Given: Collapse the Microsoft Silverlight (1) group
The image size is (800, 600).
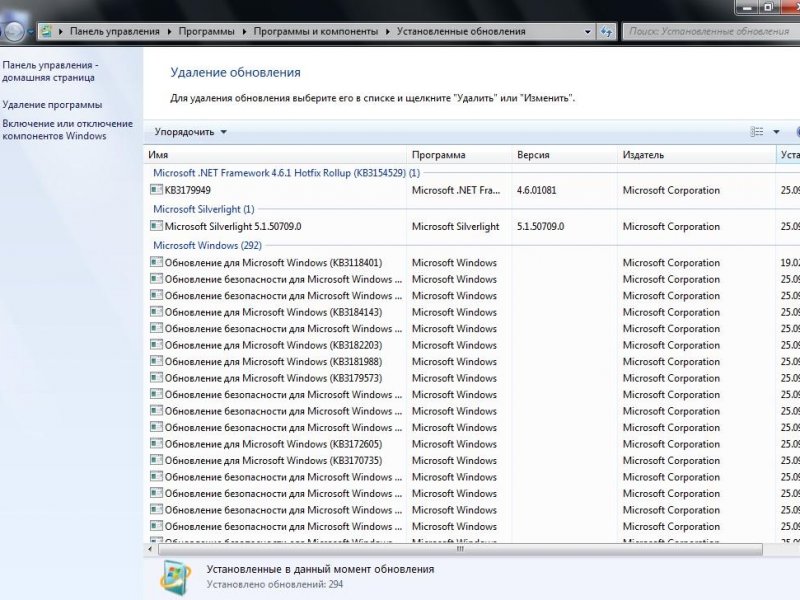Looking at the screenshot, I should [204, 209].
